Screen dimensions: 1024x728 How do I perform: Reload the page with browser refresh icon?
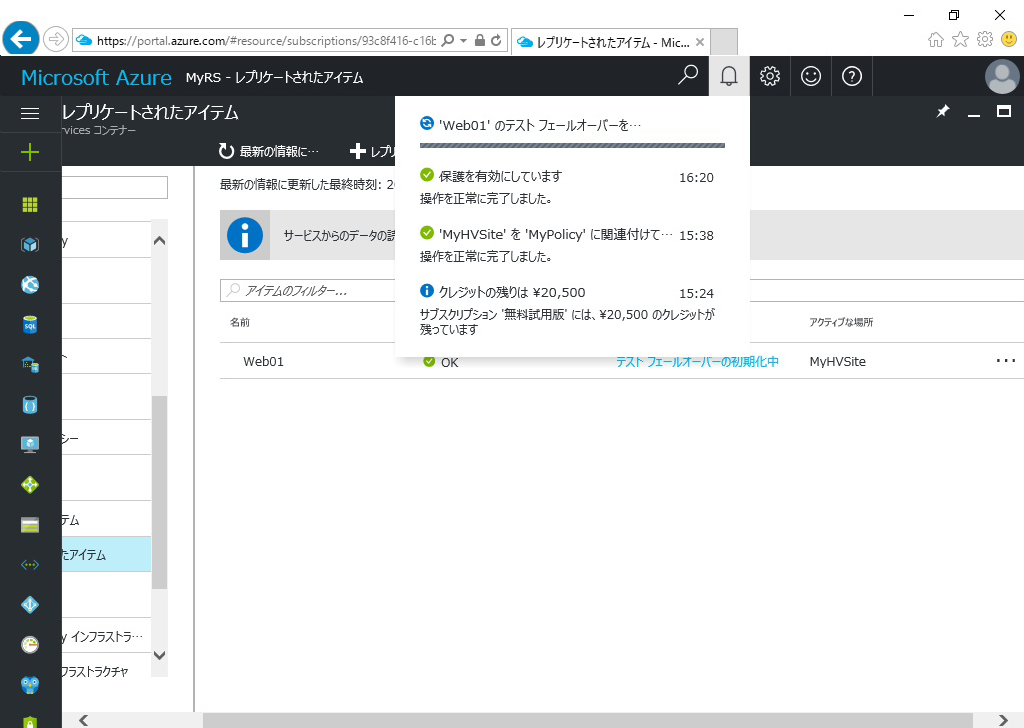pos(496,40)
